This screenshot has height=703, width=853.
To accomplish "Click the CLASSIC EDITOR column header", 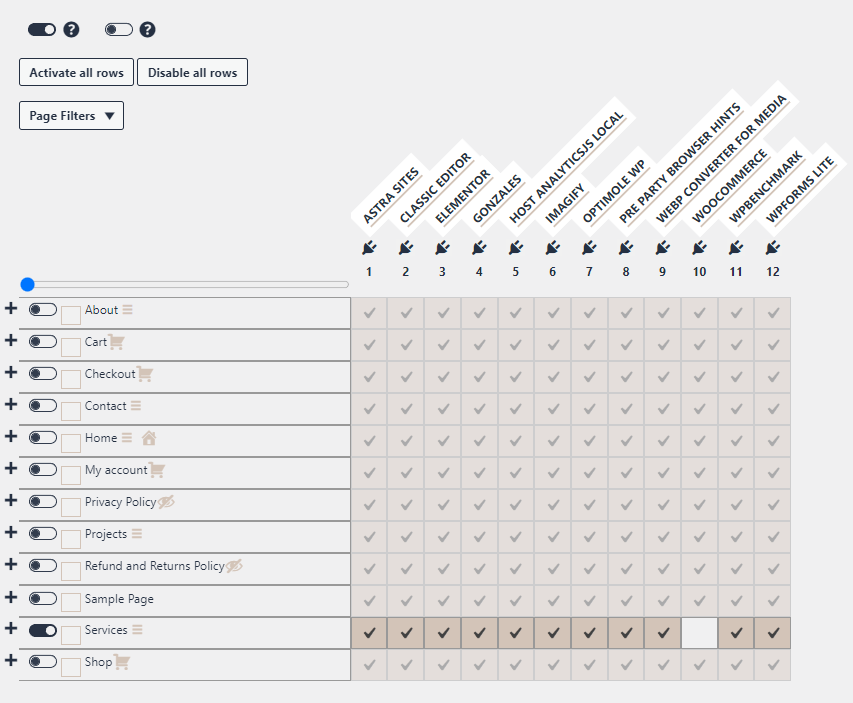I will pyautogui.click(x=435, y=188).
